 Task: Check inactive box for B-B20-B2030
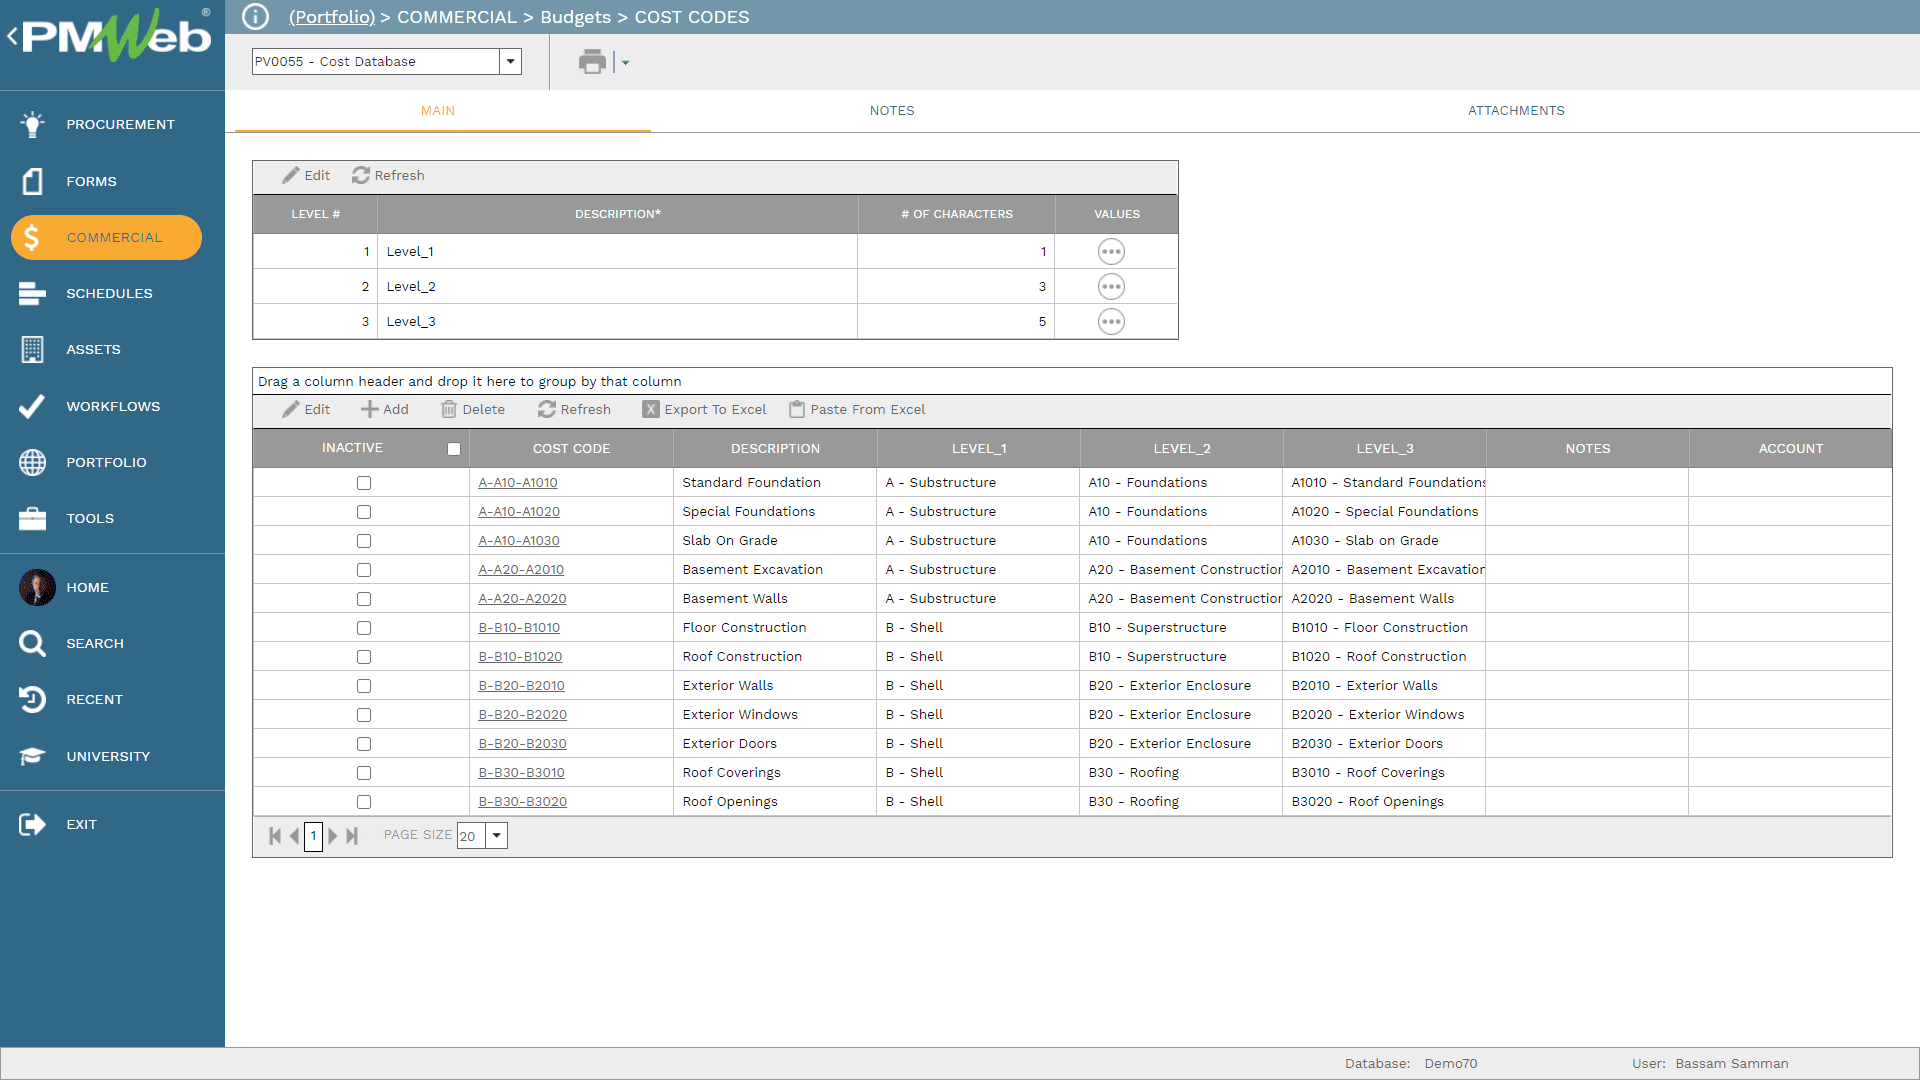coord(364,744)
